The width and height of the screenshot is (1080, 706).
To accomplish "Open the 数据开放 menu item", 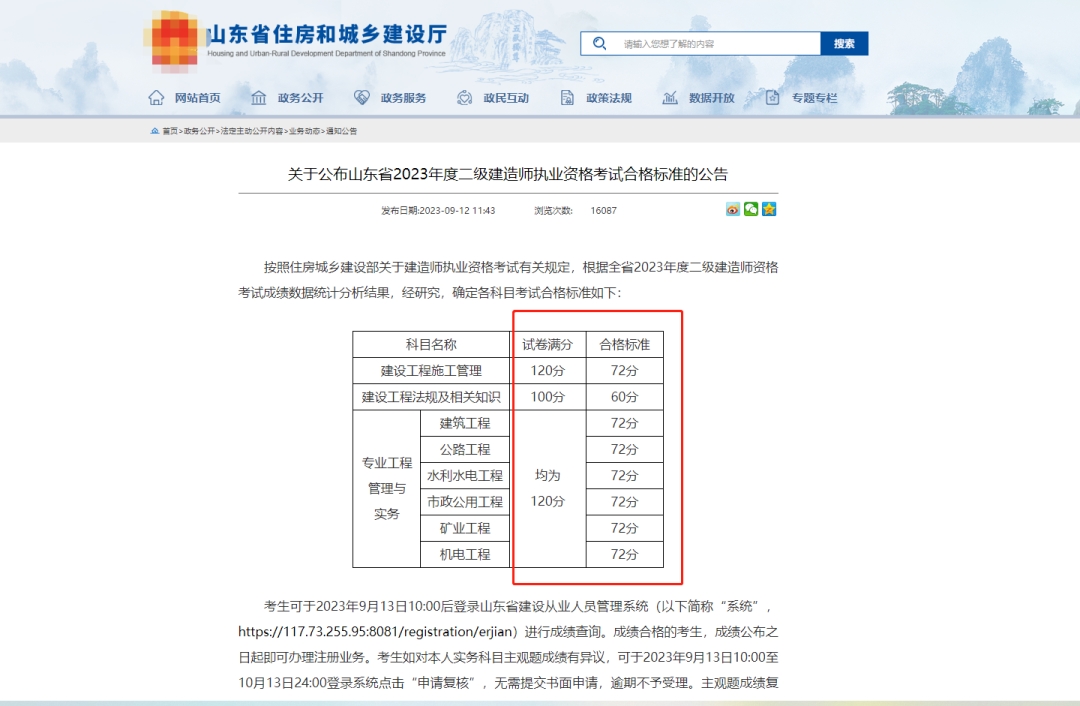I will (x=712, y=98).
